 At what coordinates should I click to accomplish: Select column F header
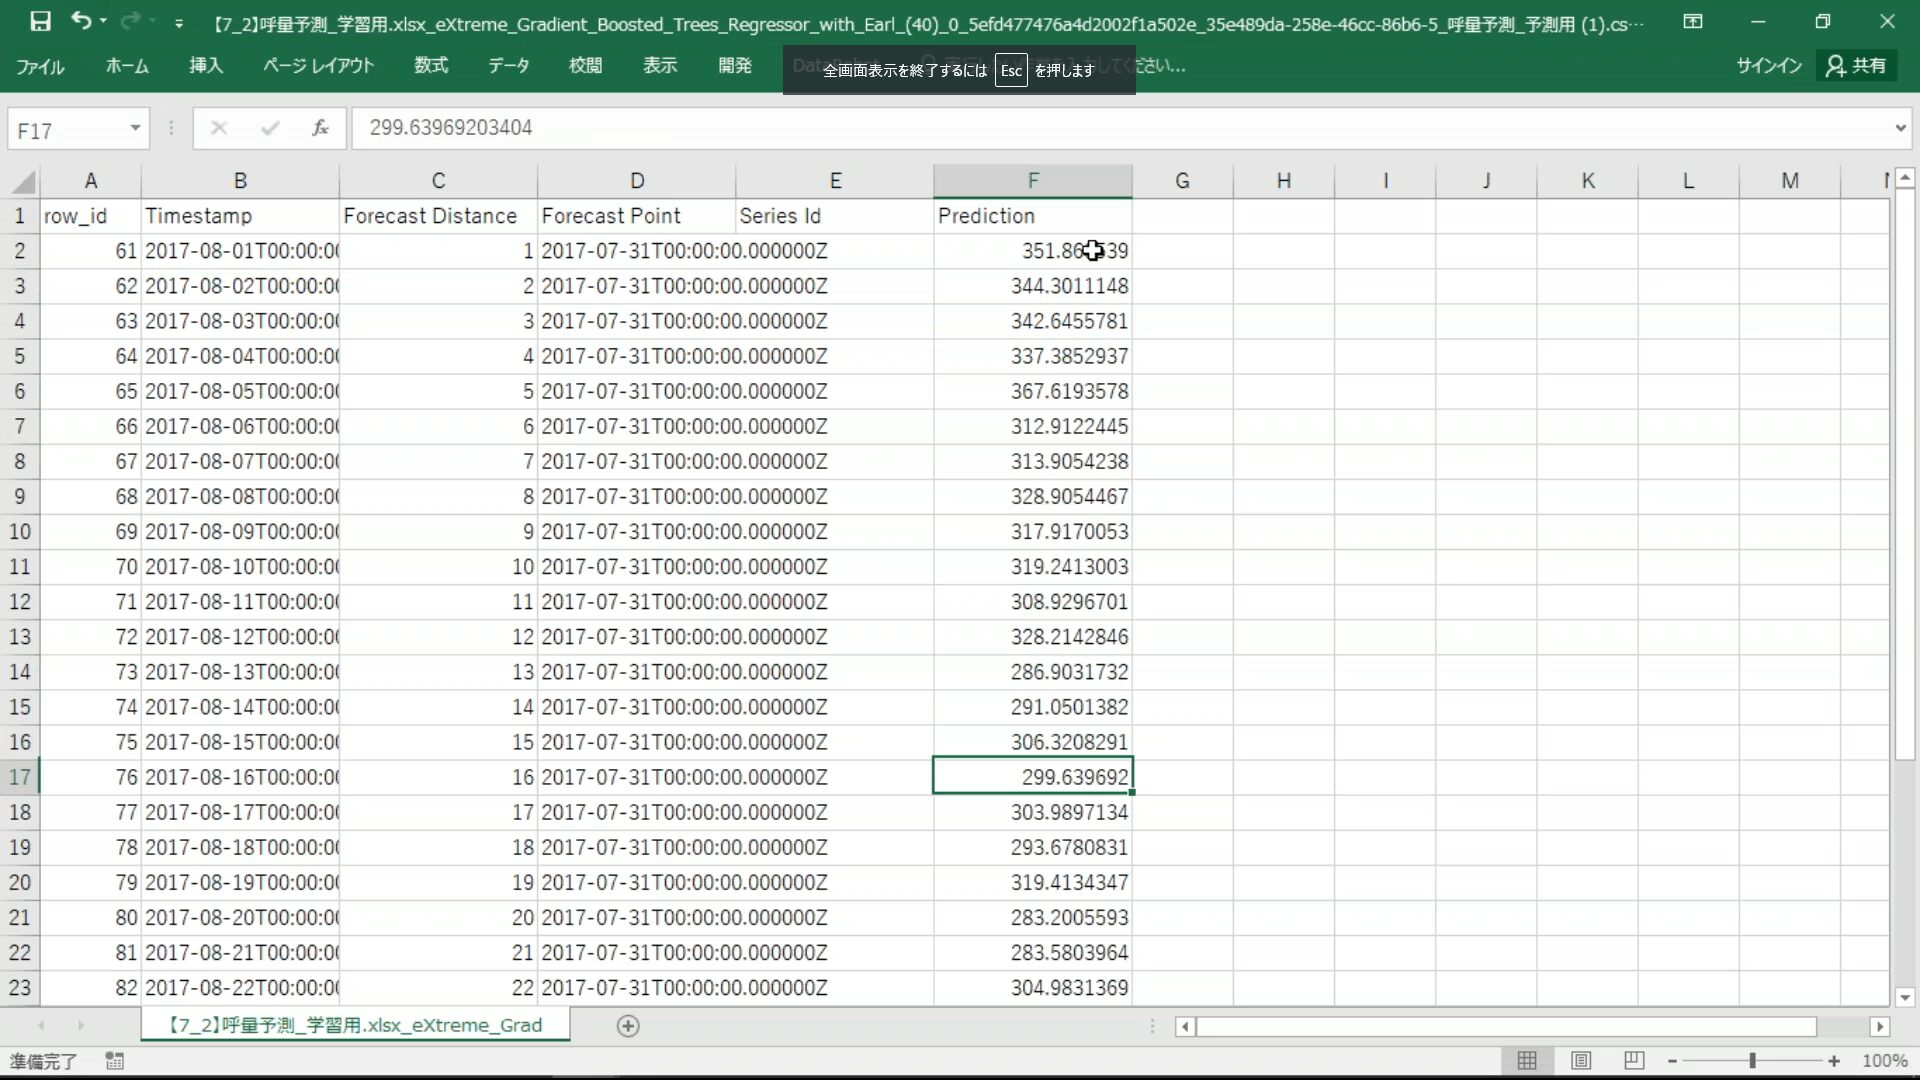click(1033, 181)
